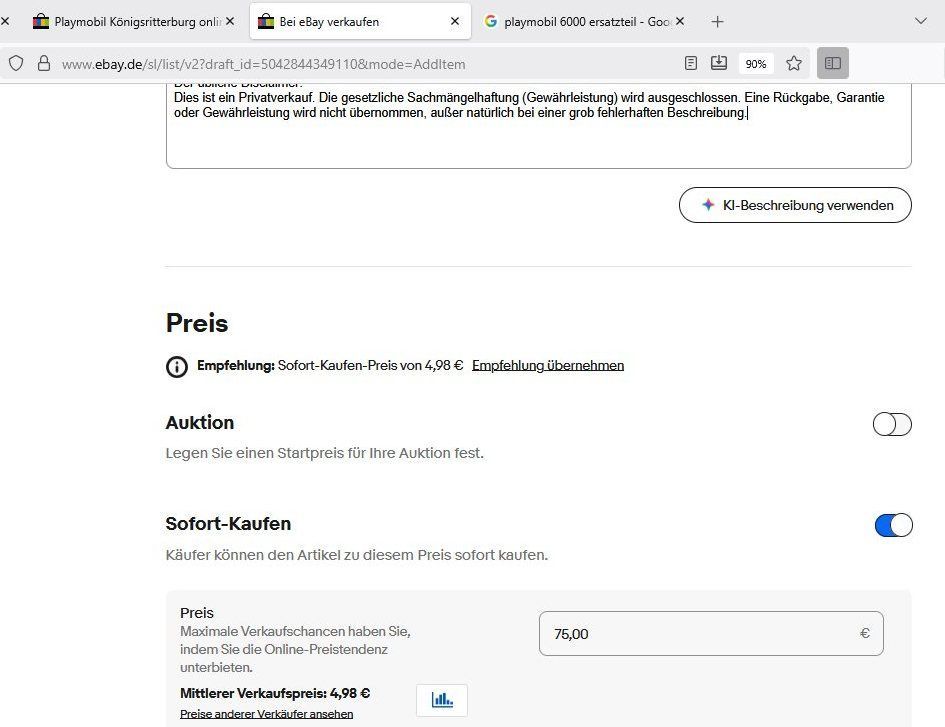Viewport: 945px width, 727px height.
Task: Click the price input field showing 75,00
Action: 700,633
